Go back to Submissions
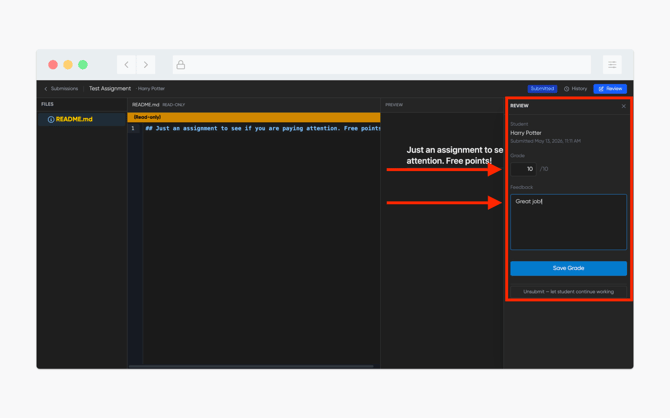Viewport: 670px width, 418px height. point(61,88)
